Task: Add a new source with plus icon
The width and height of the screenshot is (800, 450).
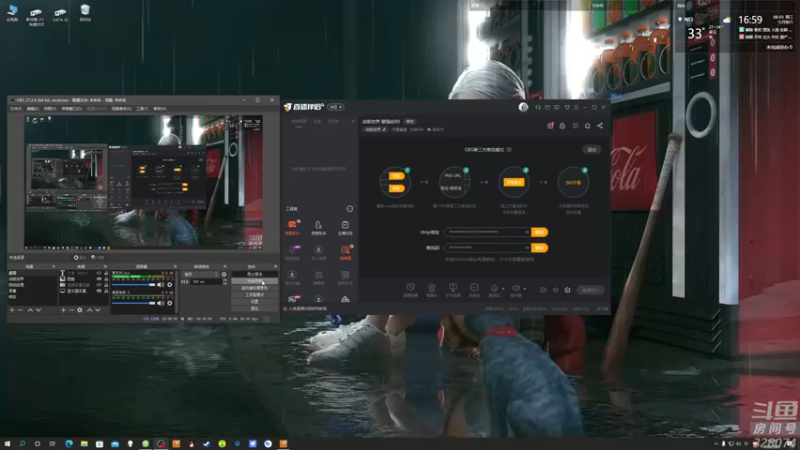Action: (x=63, y=310)
